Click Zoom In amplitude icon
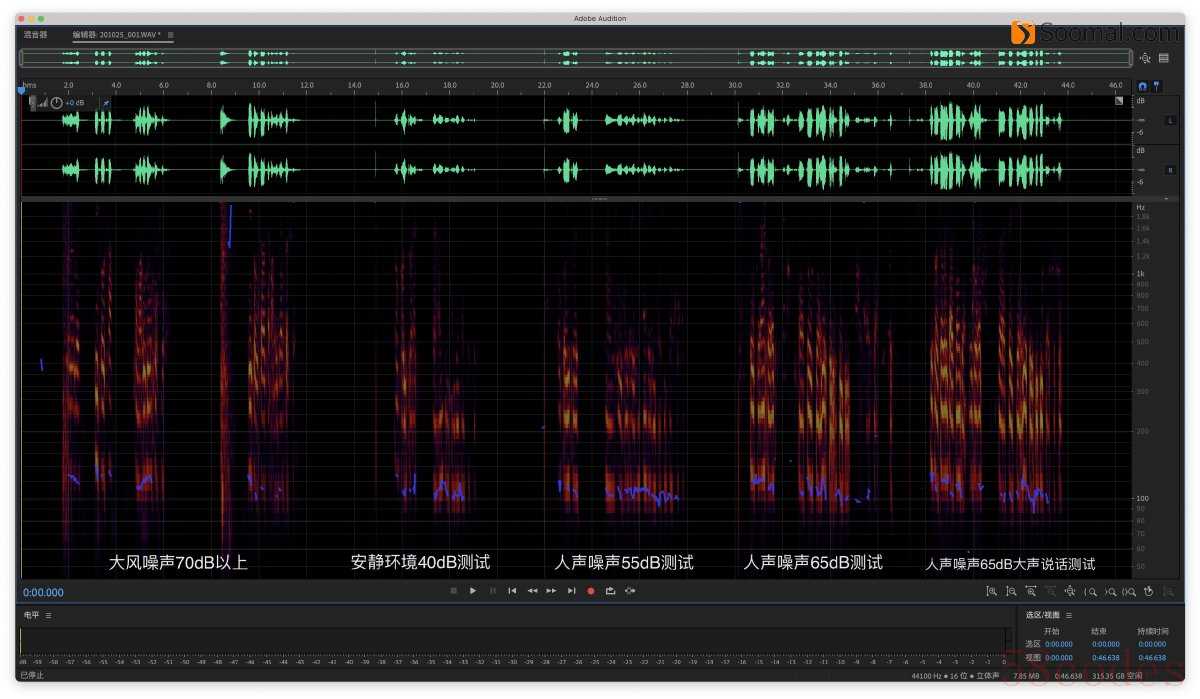 991,591
